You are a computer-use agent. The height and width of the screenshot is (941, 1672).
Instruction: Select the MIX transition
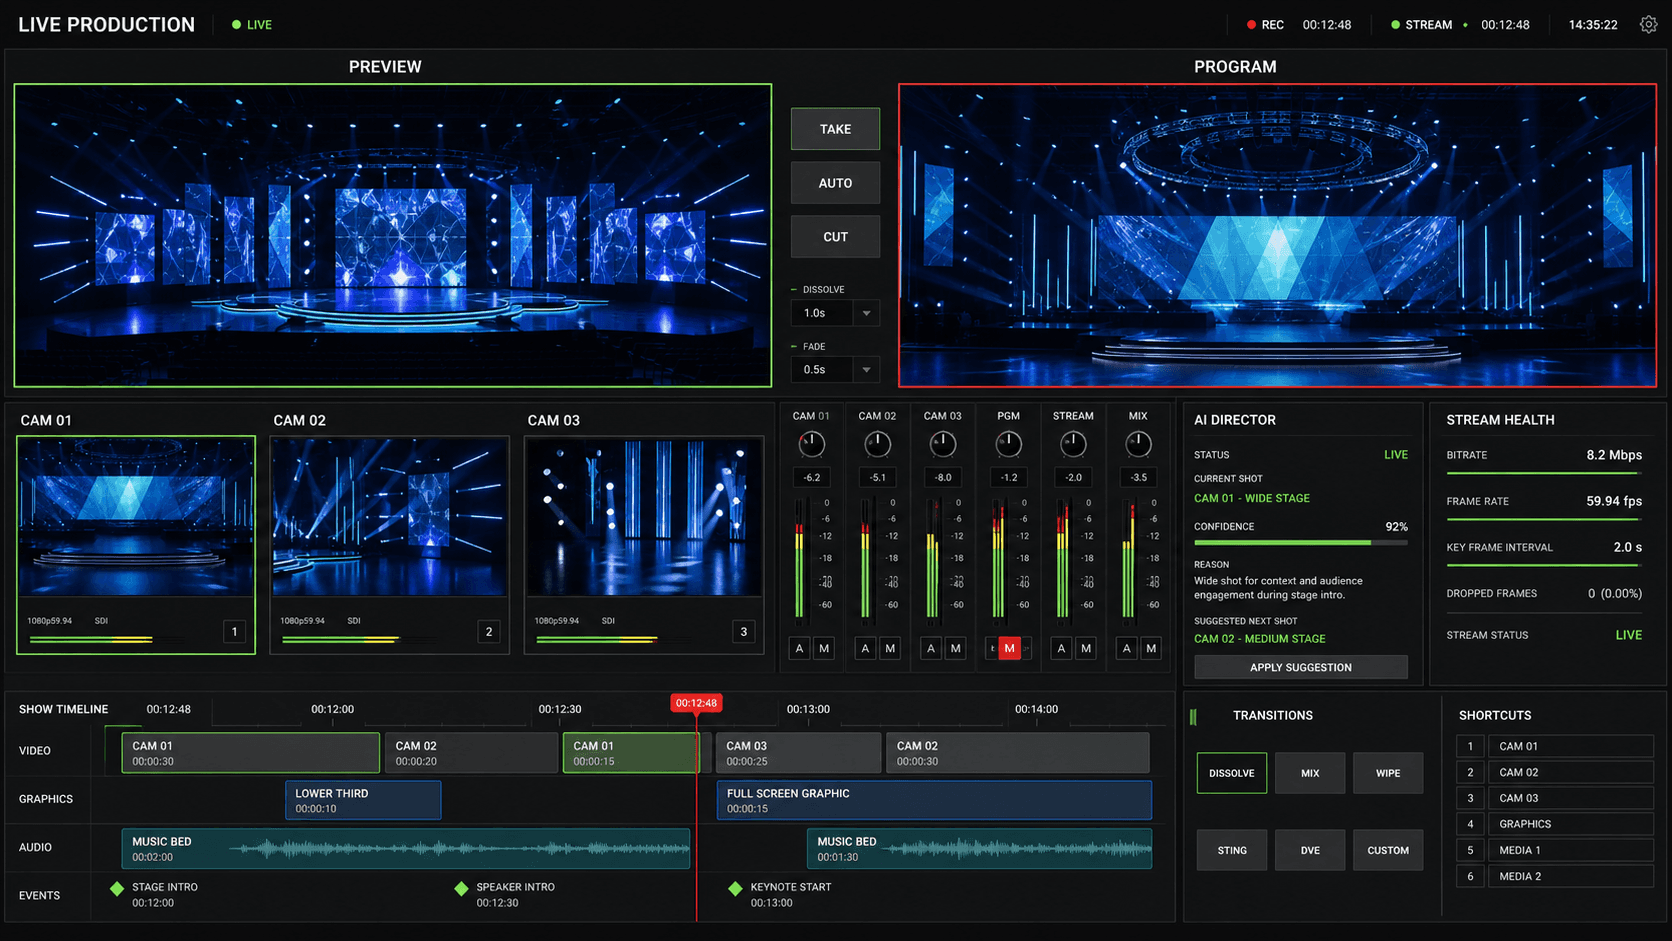[x=1310, y=773]
